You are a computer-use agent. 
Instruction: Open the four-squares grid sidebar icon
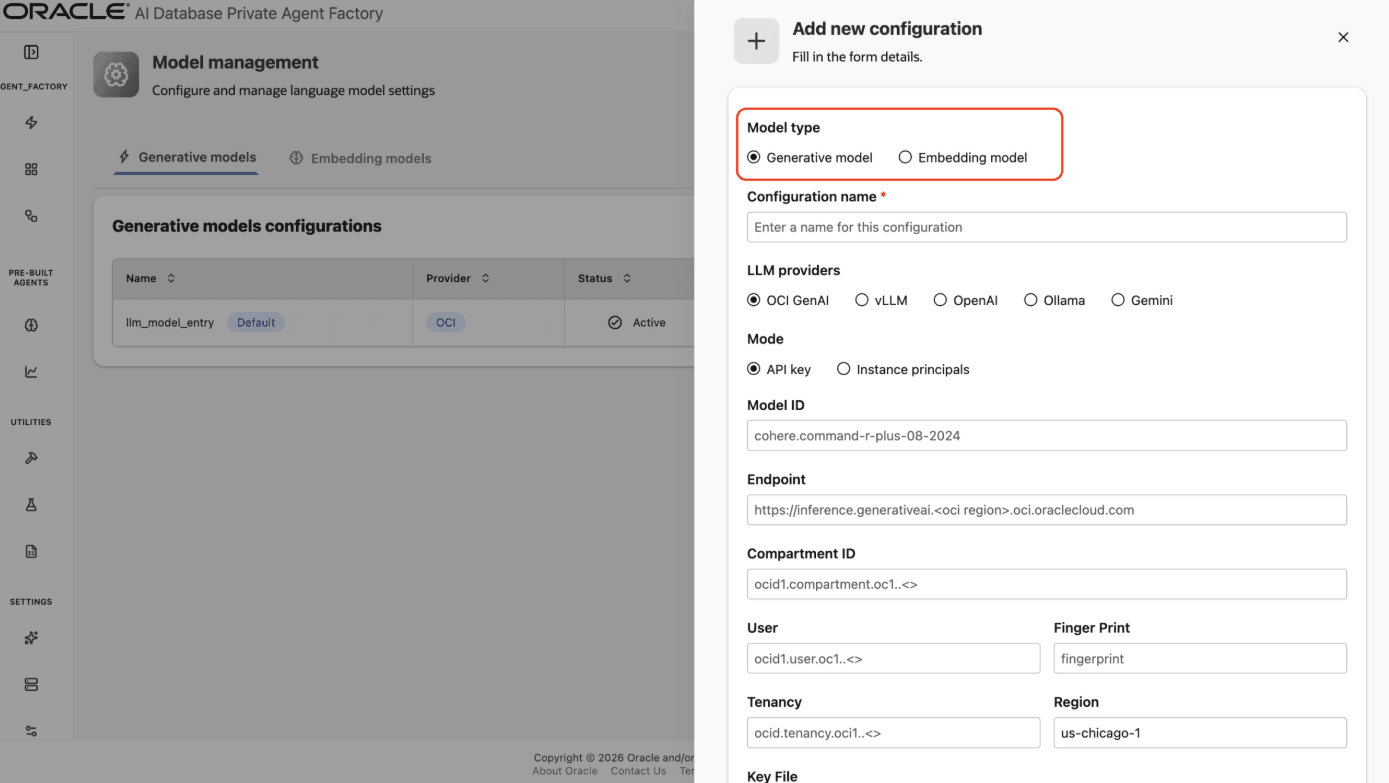(31, 170)
